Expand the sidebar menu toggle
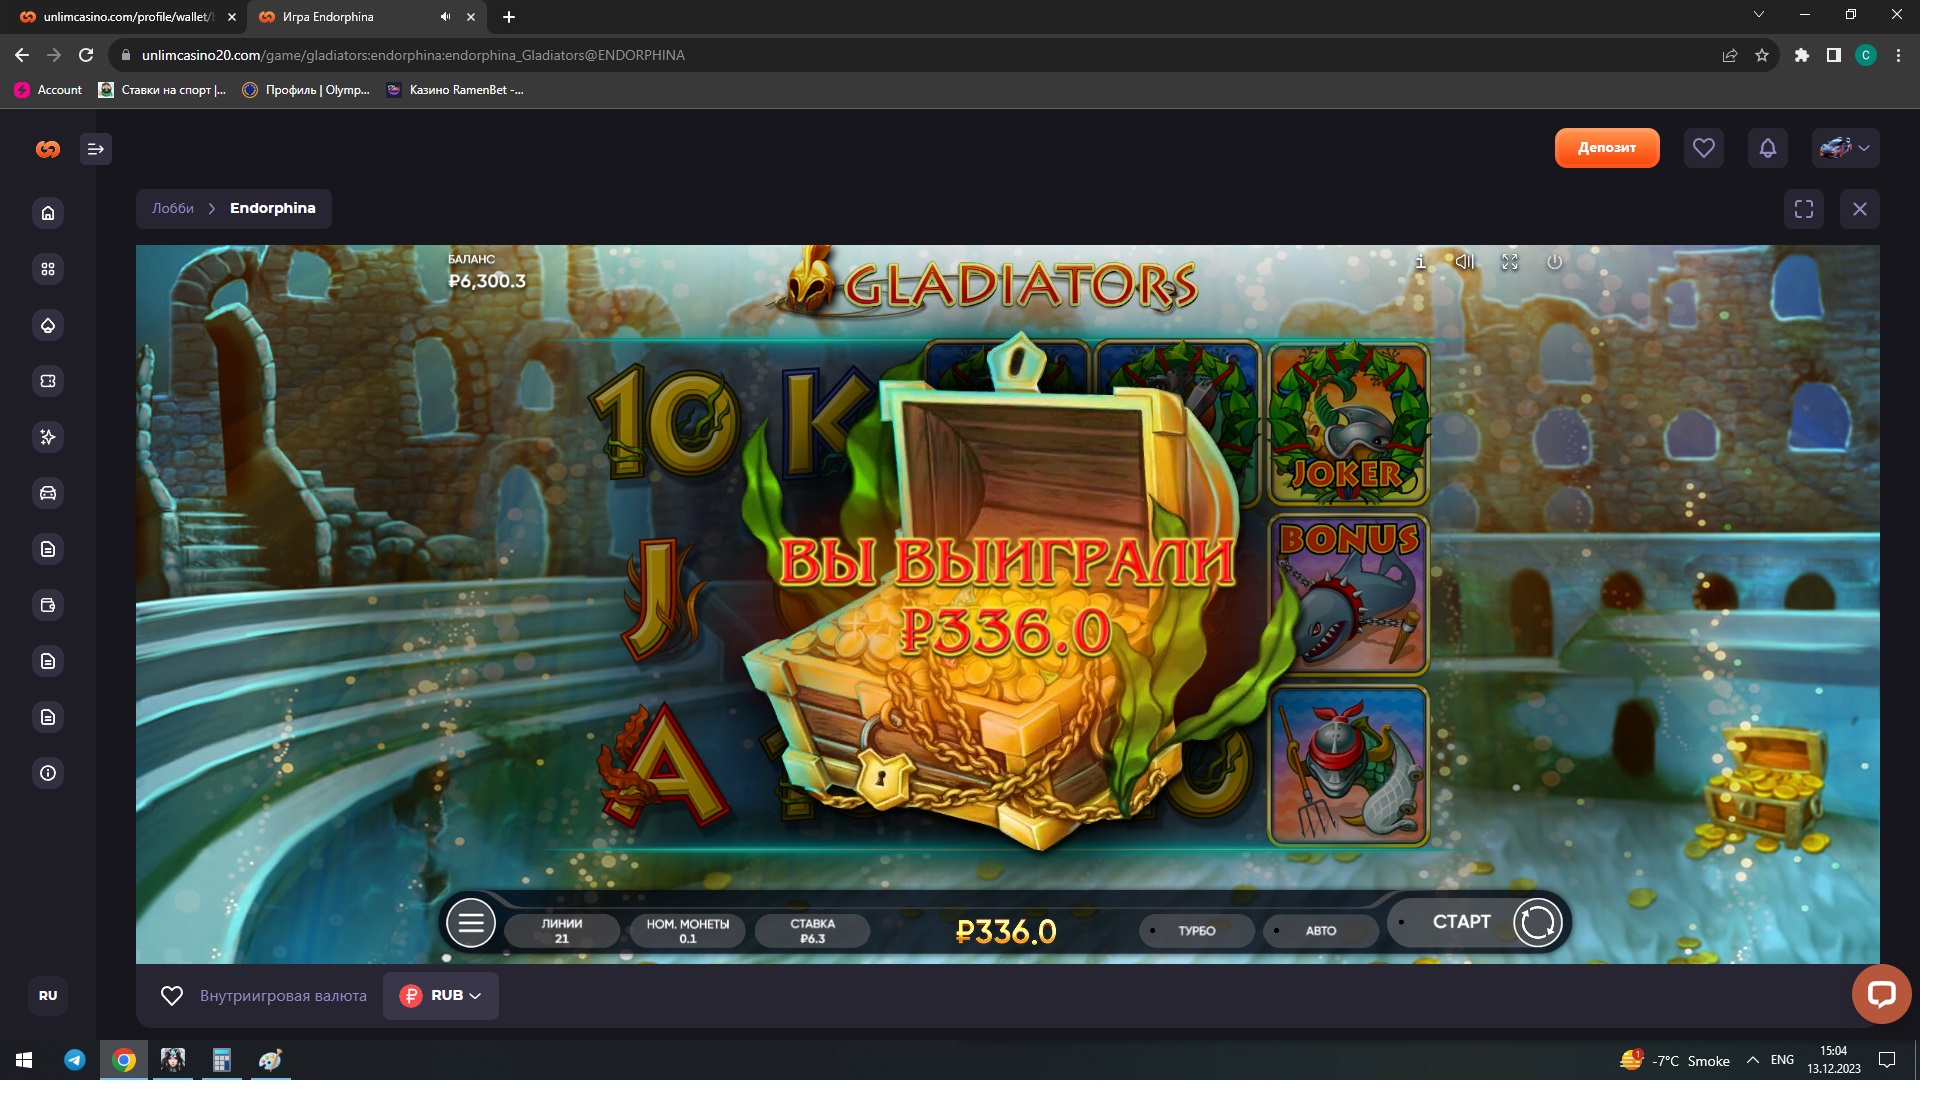 [x=96, y=149]
